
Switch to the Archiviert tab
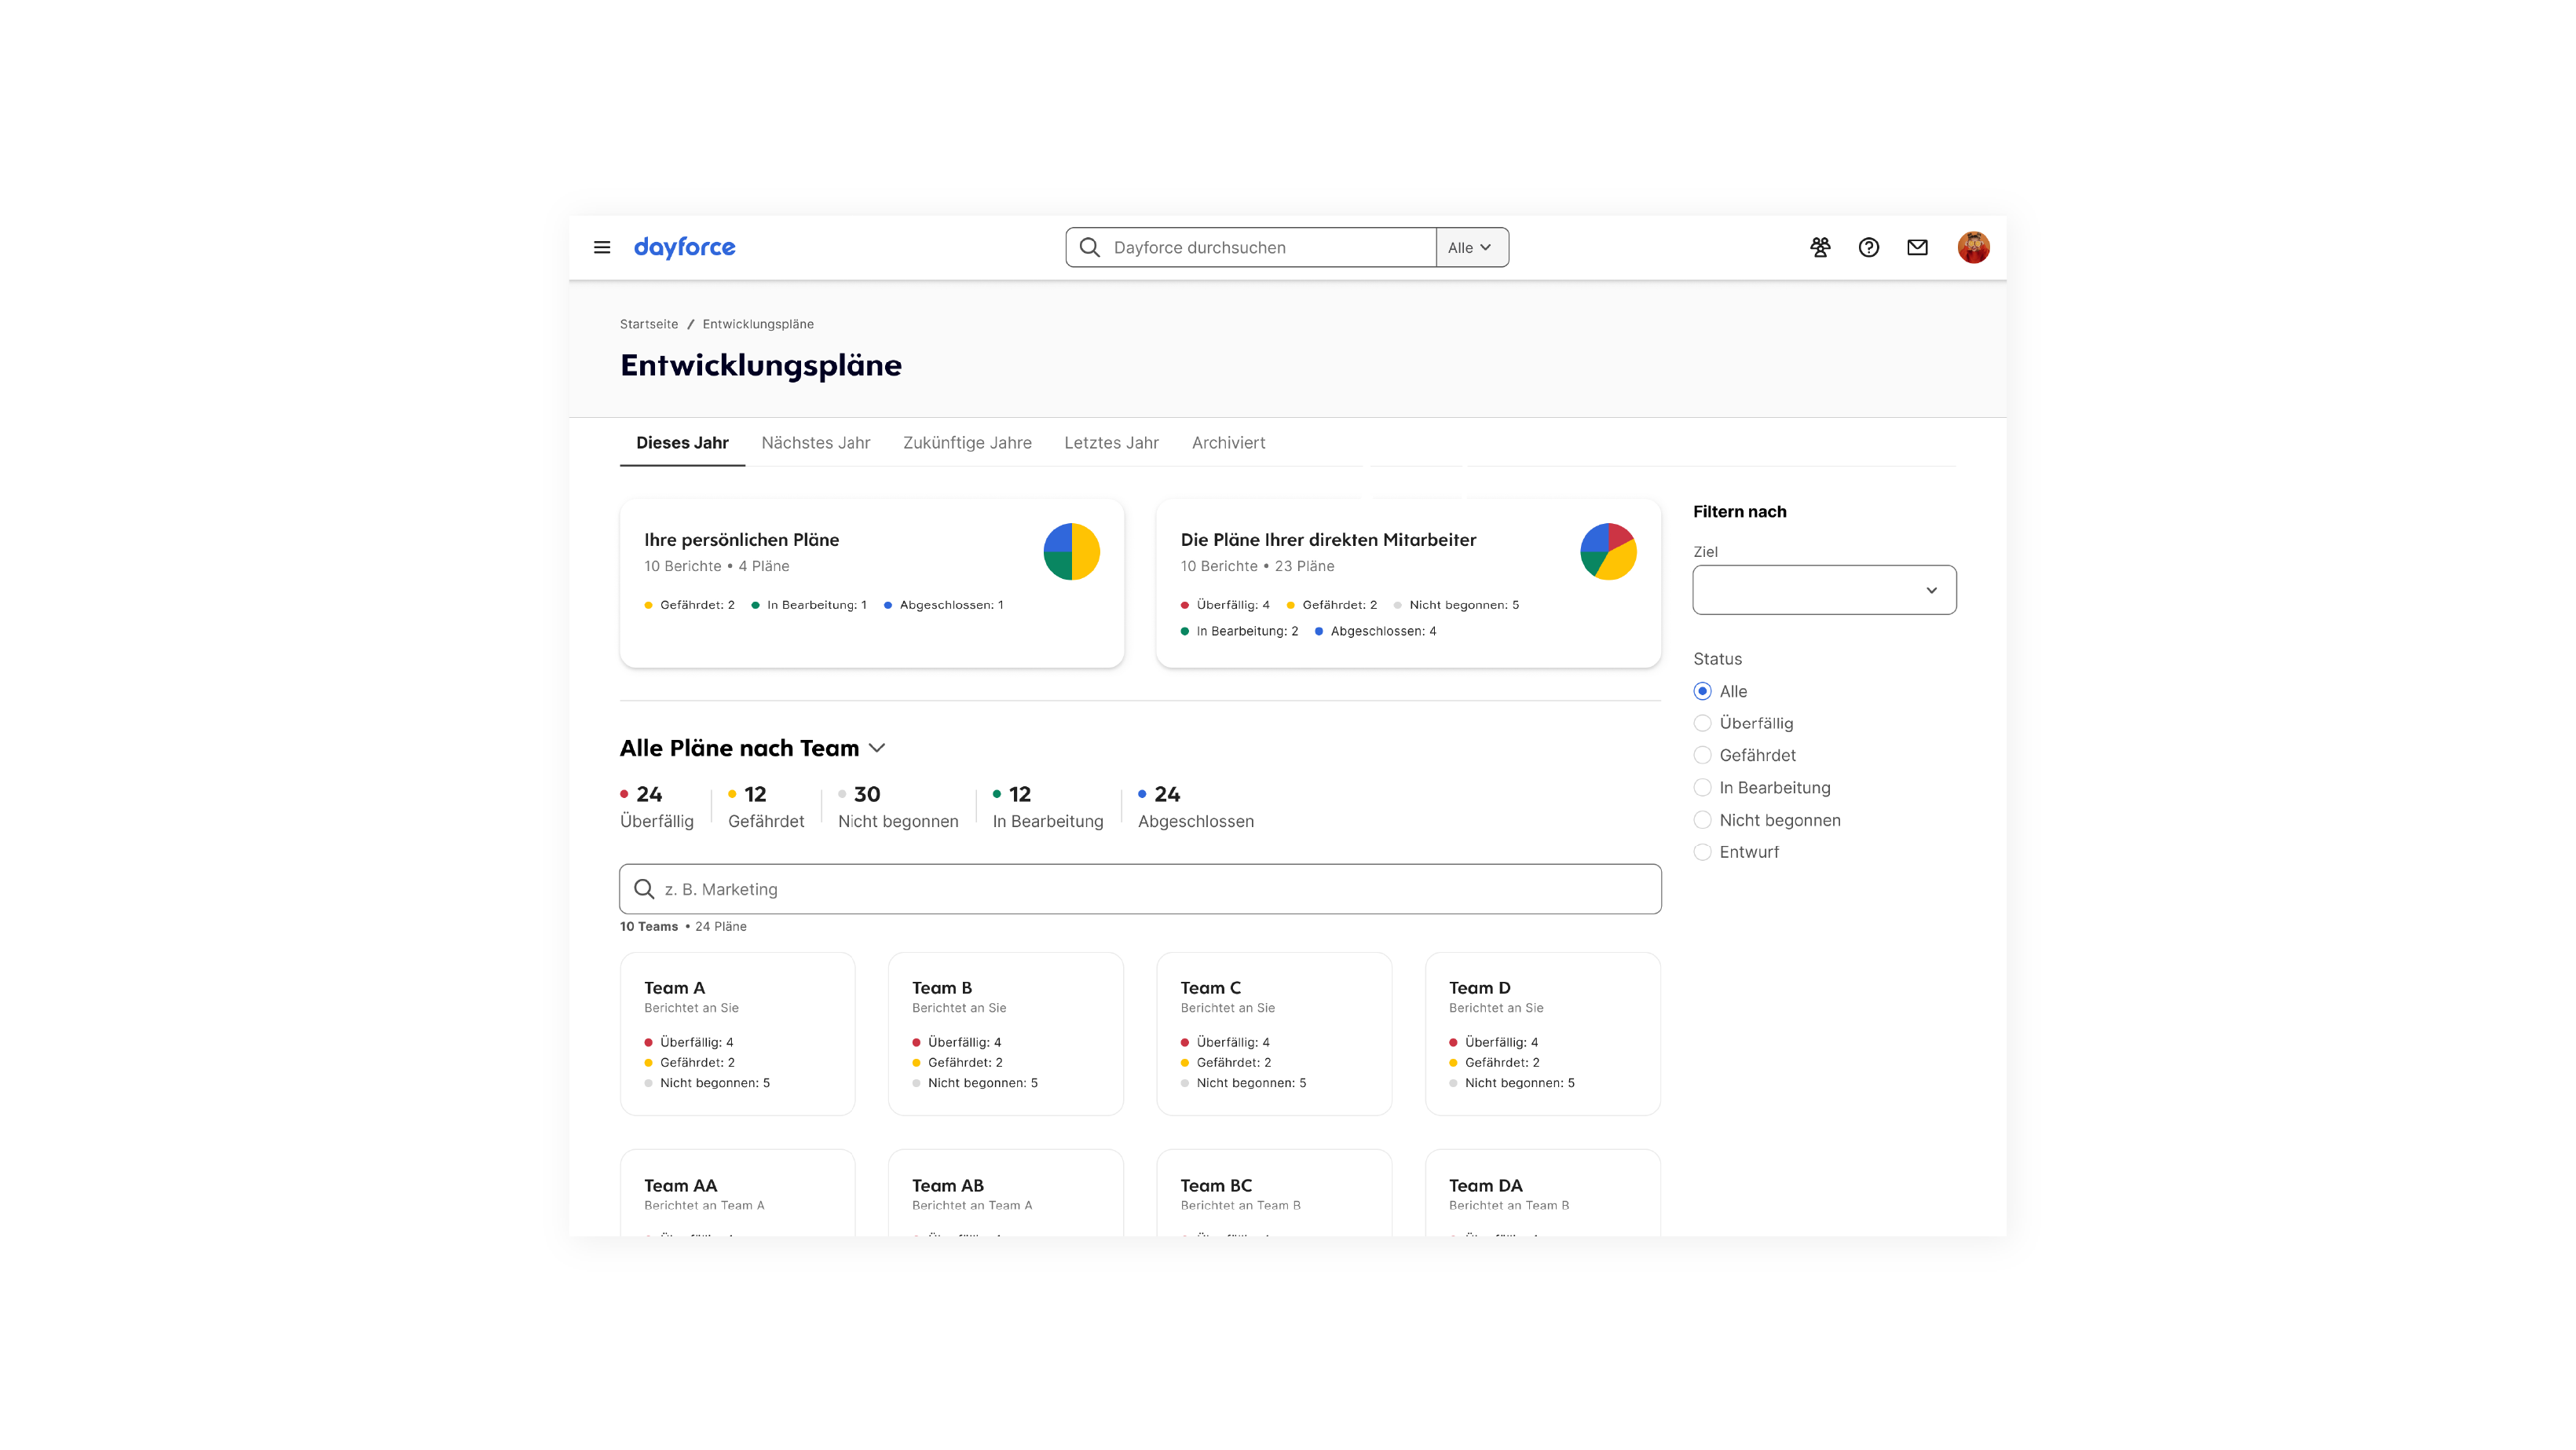(1228, 443)
